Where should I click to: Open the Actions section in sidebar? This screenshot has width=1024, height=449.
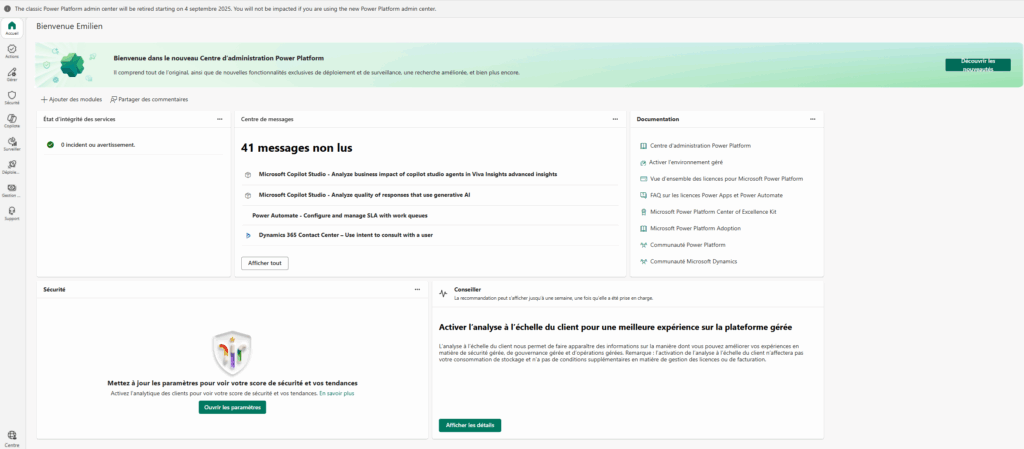click(x=12, y=52)
